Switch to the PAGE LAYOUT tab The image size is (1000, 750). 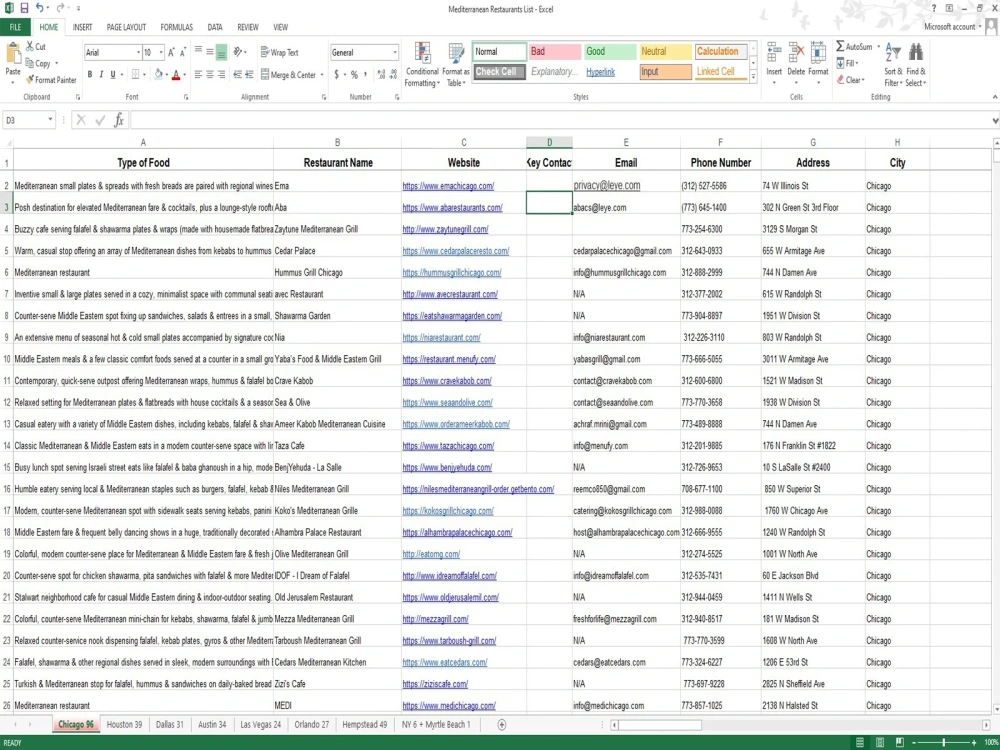click(126, 27)
